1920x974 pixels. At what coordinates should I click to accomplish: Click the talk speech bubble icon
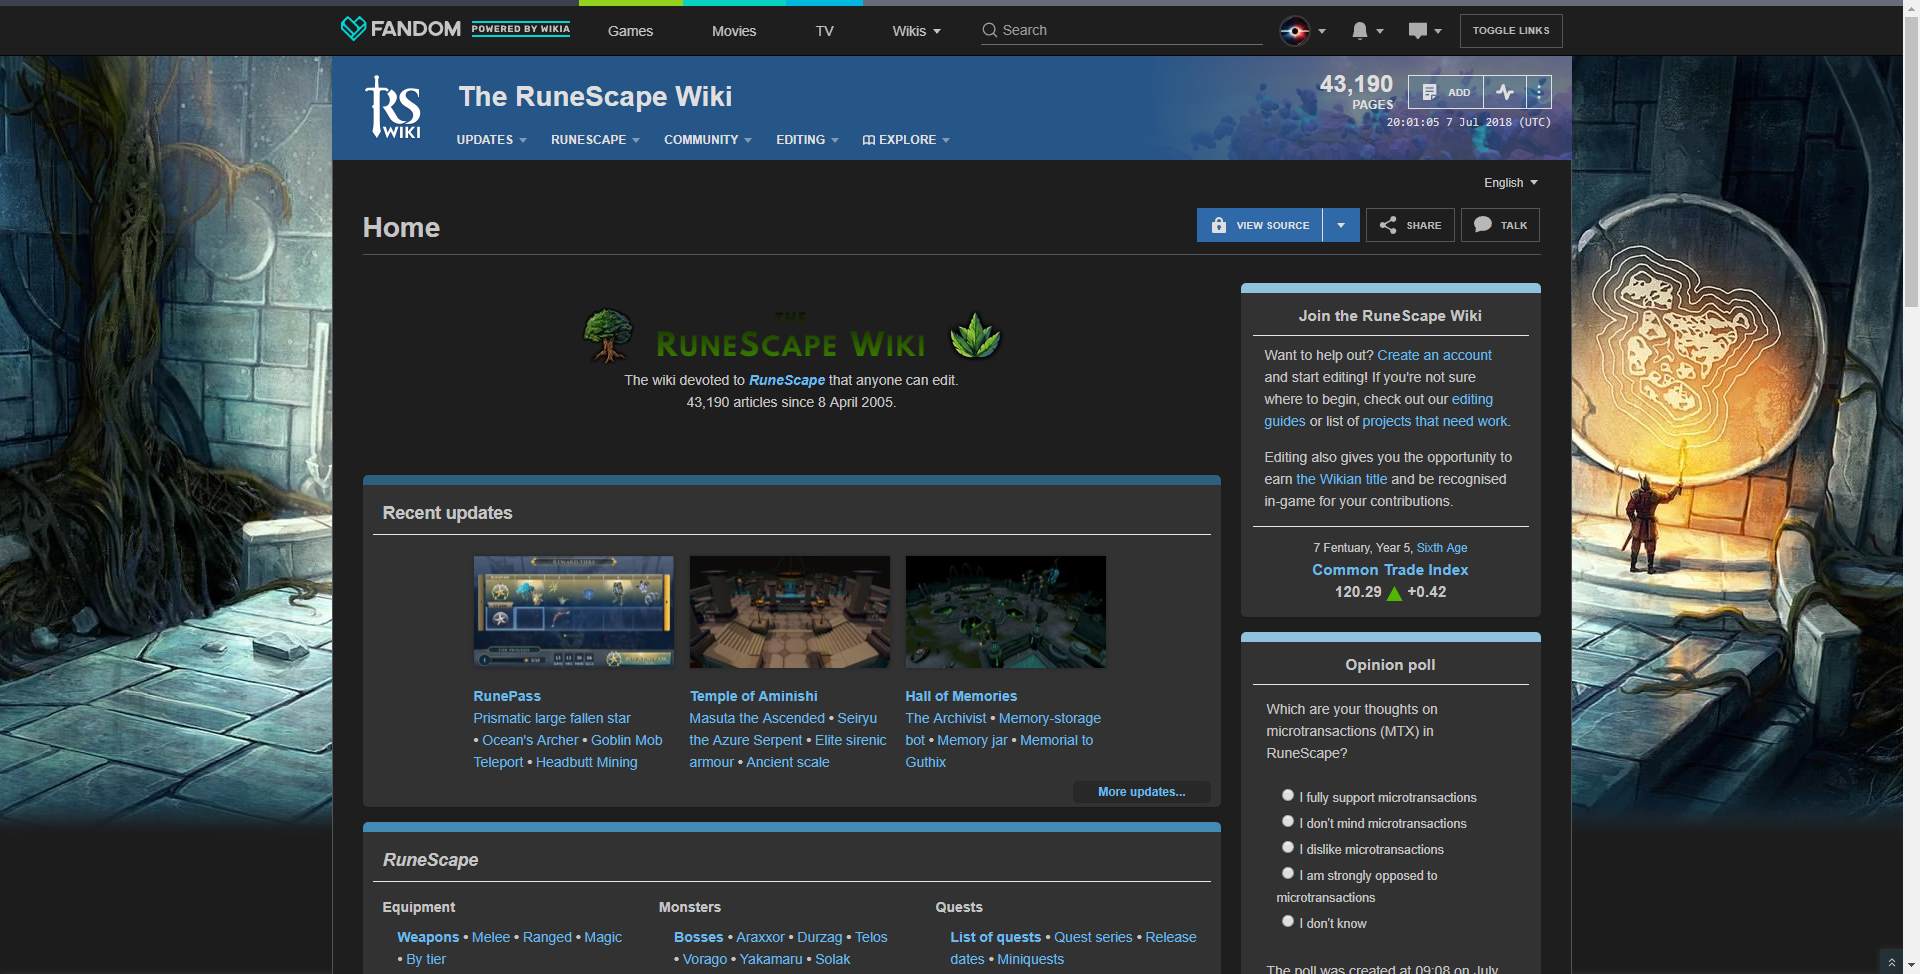click(1483, 225)
